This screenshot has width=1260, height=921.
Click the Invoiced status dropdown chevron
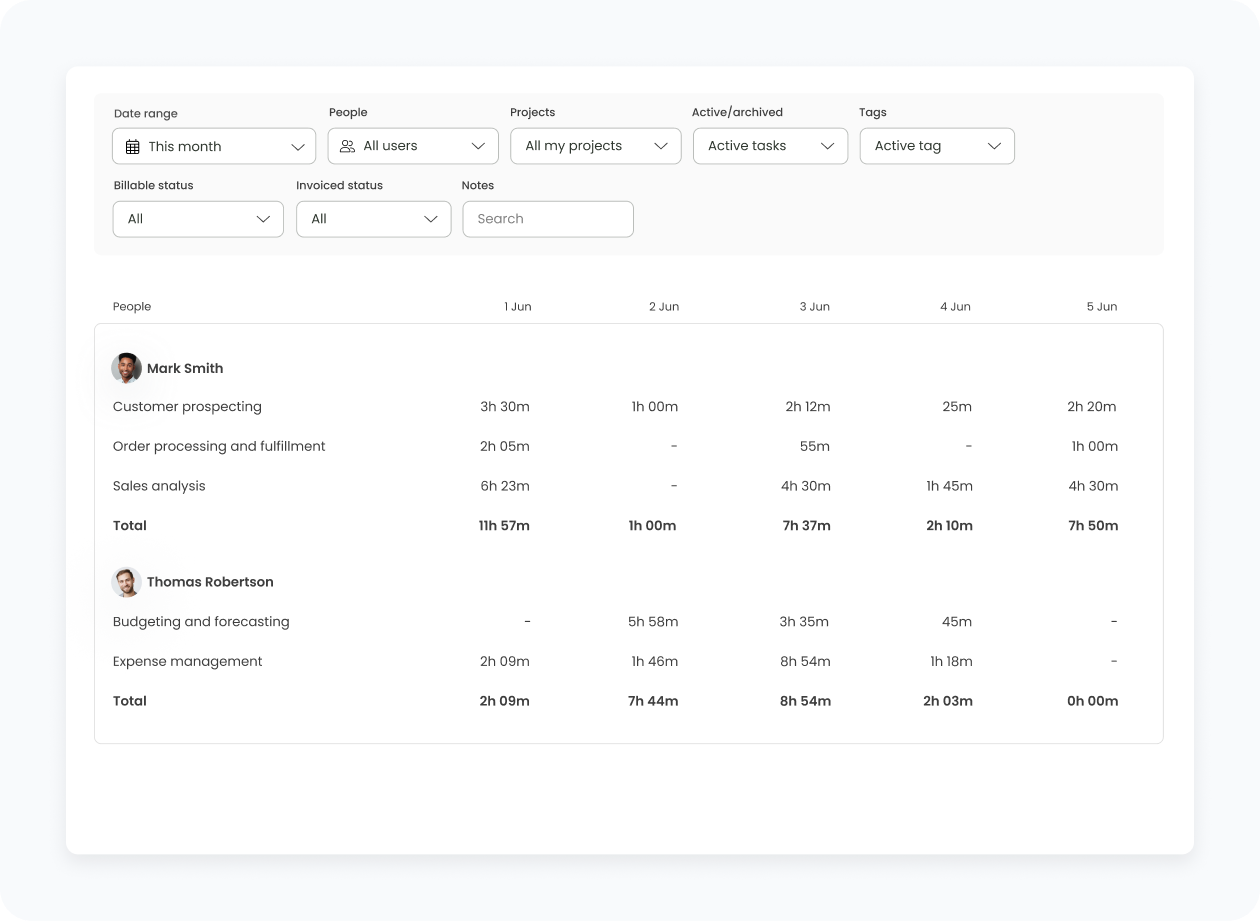tap(431, 219)
